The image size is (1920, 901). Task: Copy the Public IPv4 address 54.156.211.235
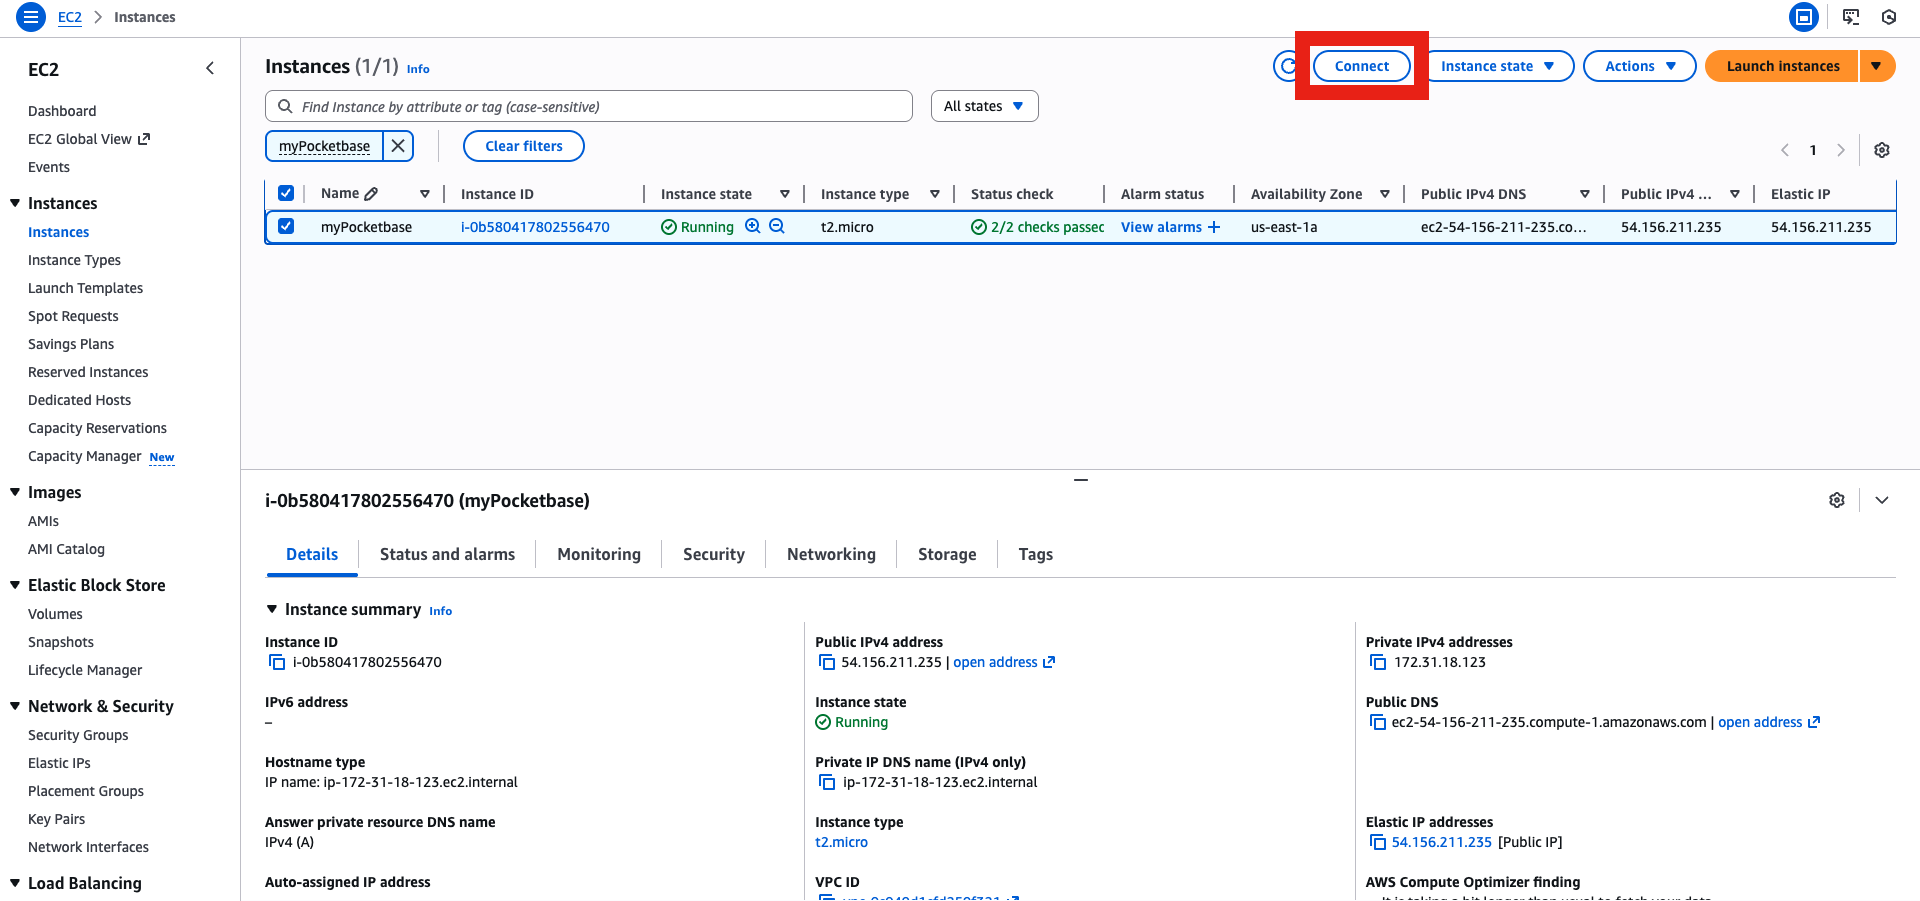pos(827,662)
